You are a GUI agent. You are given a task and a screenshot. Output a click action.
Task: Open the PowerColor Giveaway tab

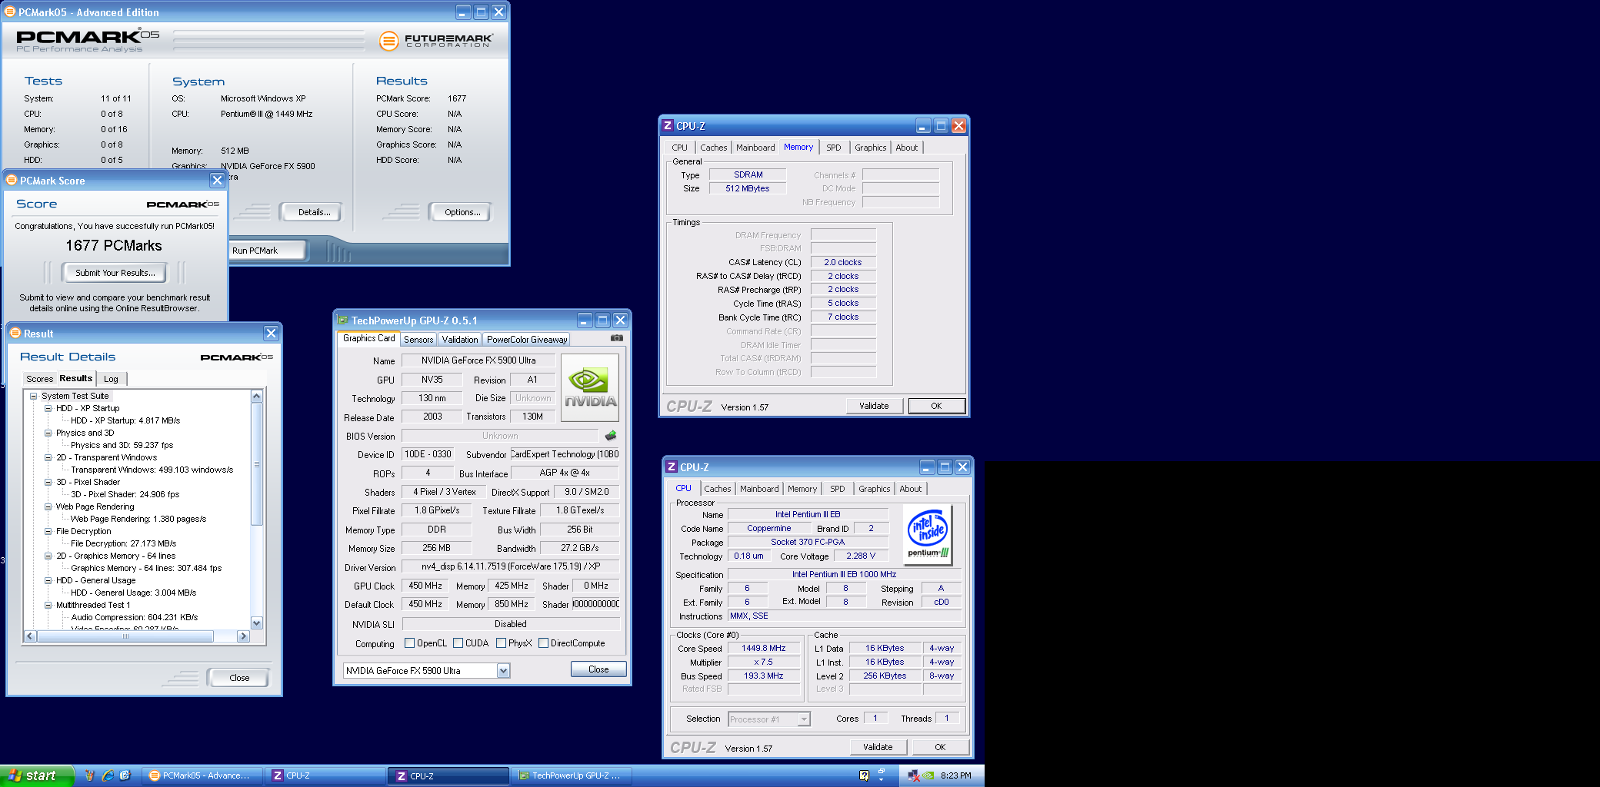click(x=527, y=340)
